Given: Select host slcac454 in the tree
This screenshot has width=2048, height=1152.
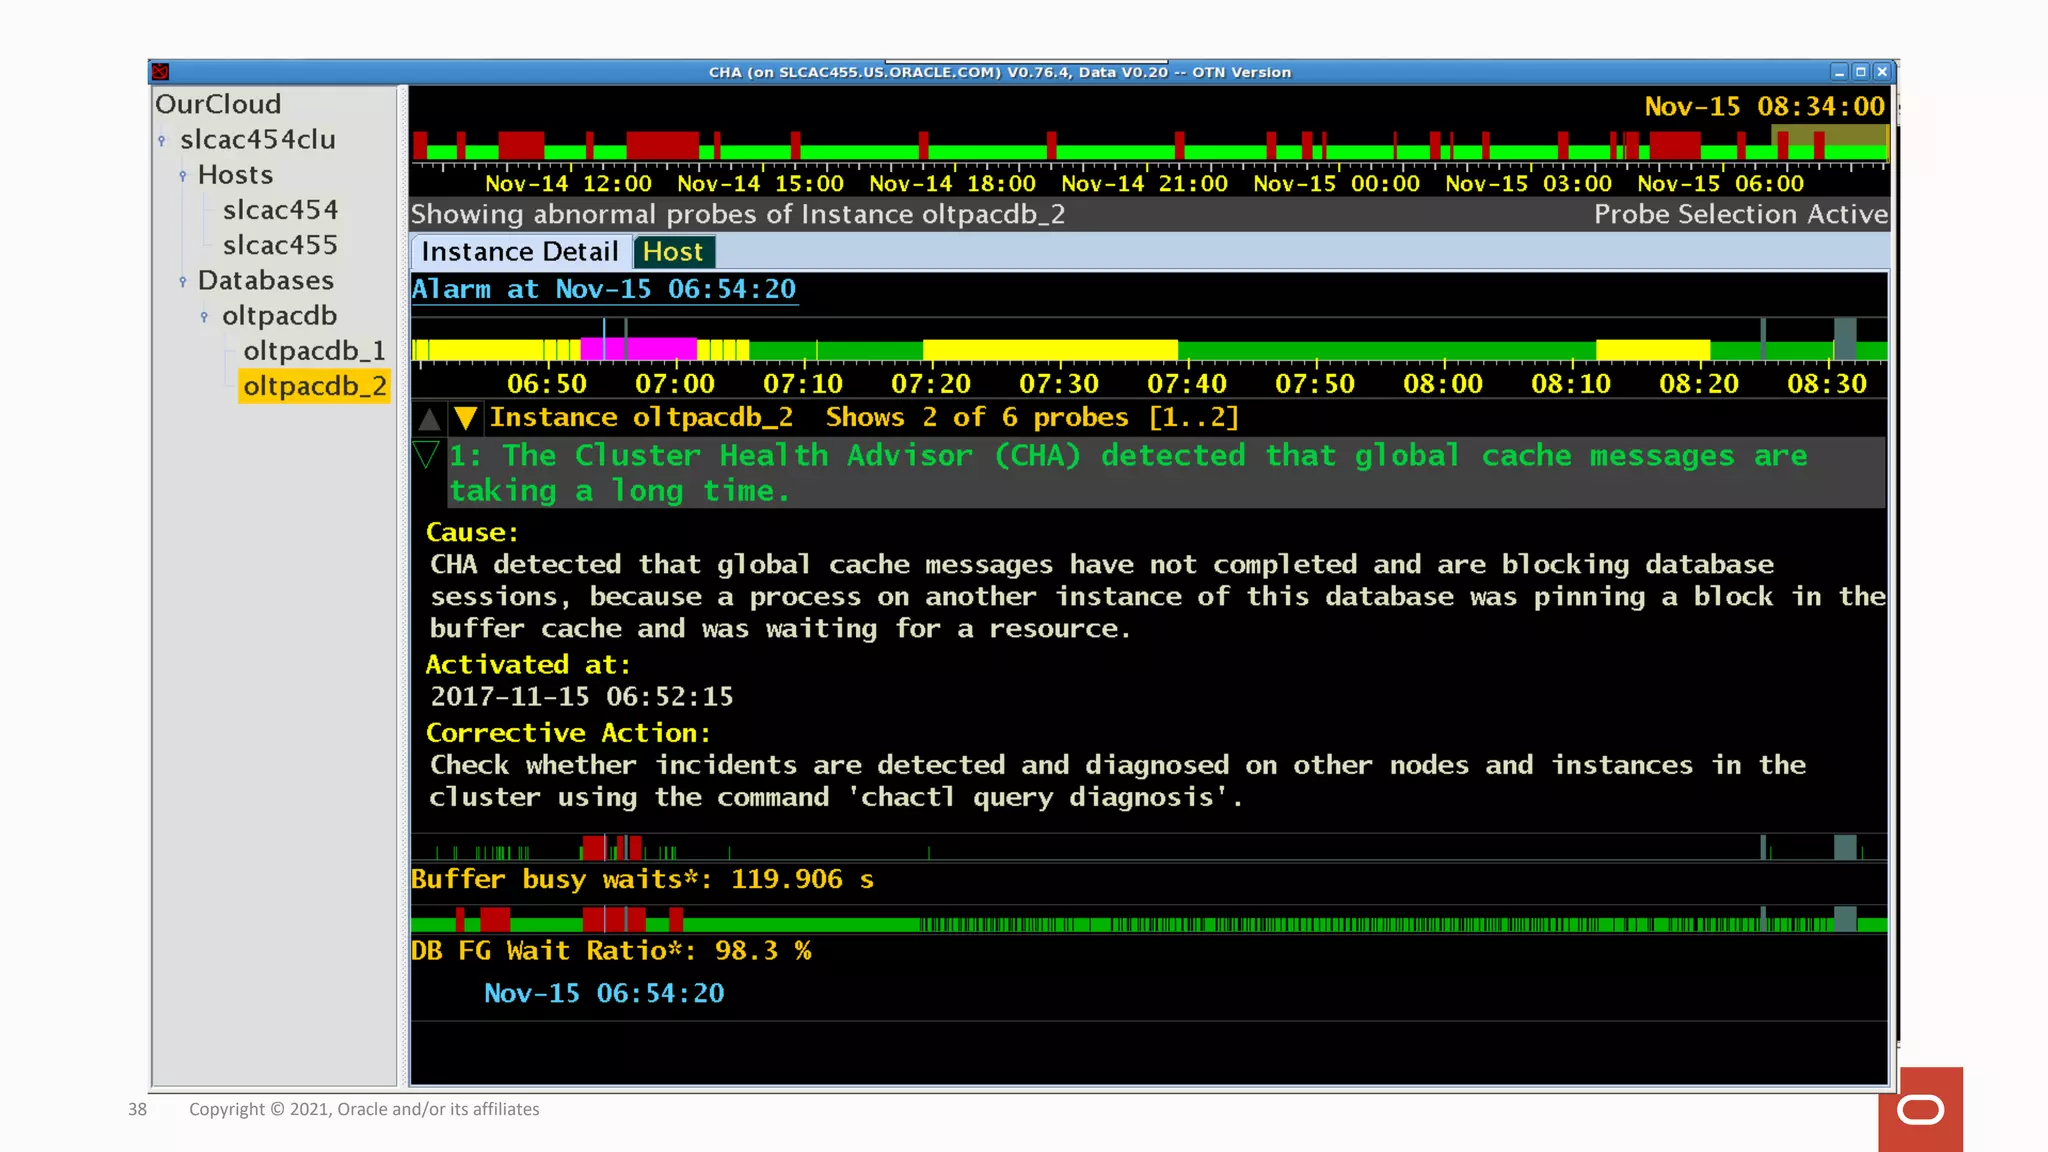Looking at the screenshot, I should [x=280, y=210].
